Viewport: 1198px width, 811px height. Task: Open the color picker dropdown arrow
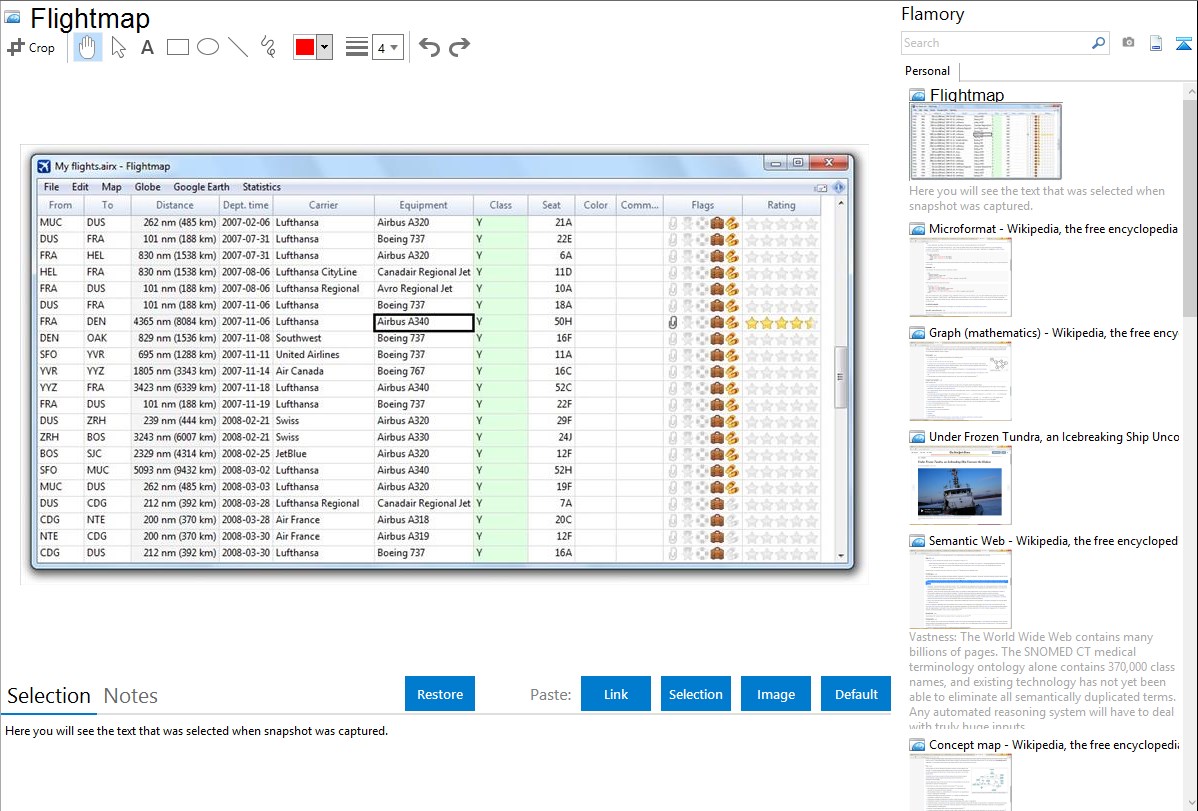324,47
